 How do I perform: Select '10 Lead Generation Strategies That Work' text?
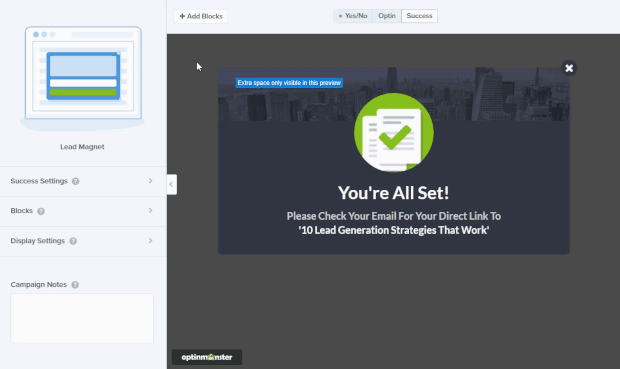click(x=394, y=230)
